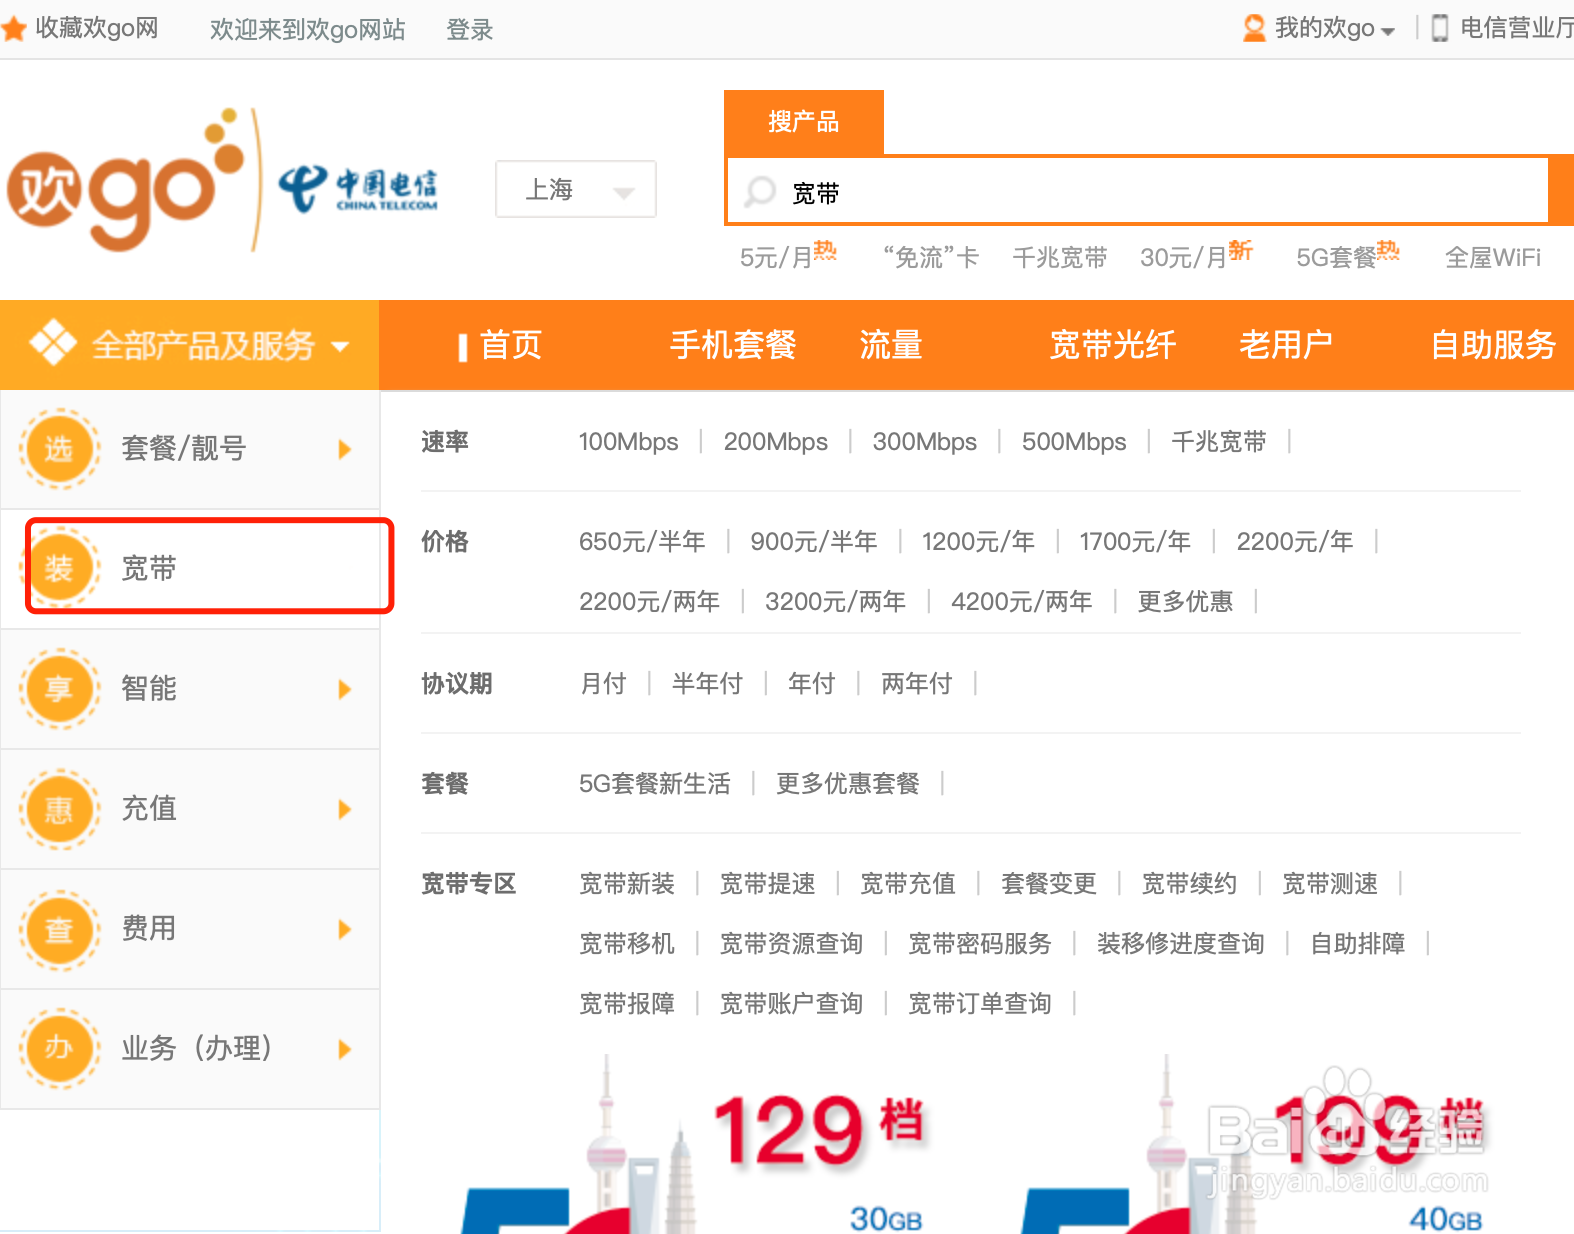Click the 欢go logo
Viewport: 1574px width, 1234px height.
click(x=125, y=180)
